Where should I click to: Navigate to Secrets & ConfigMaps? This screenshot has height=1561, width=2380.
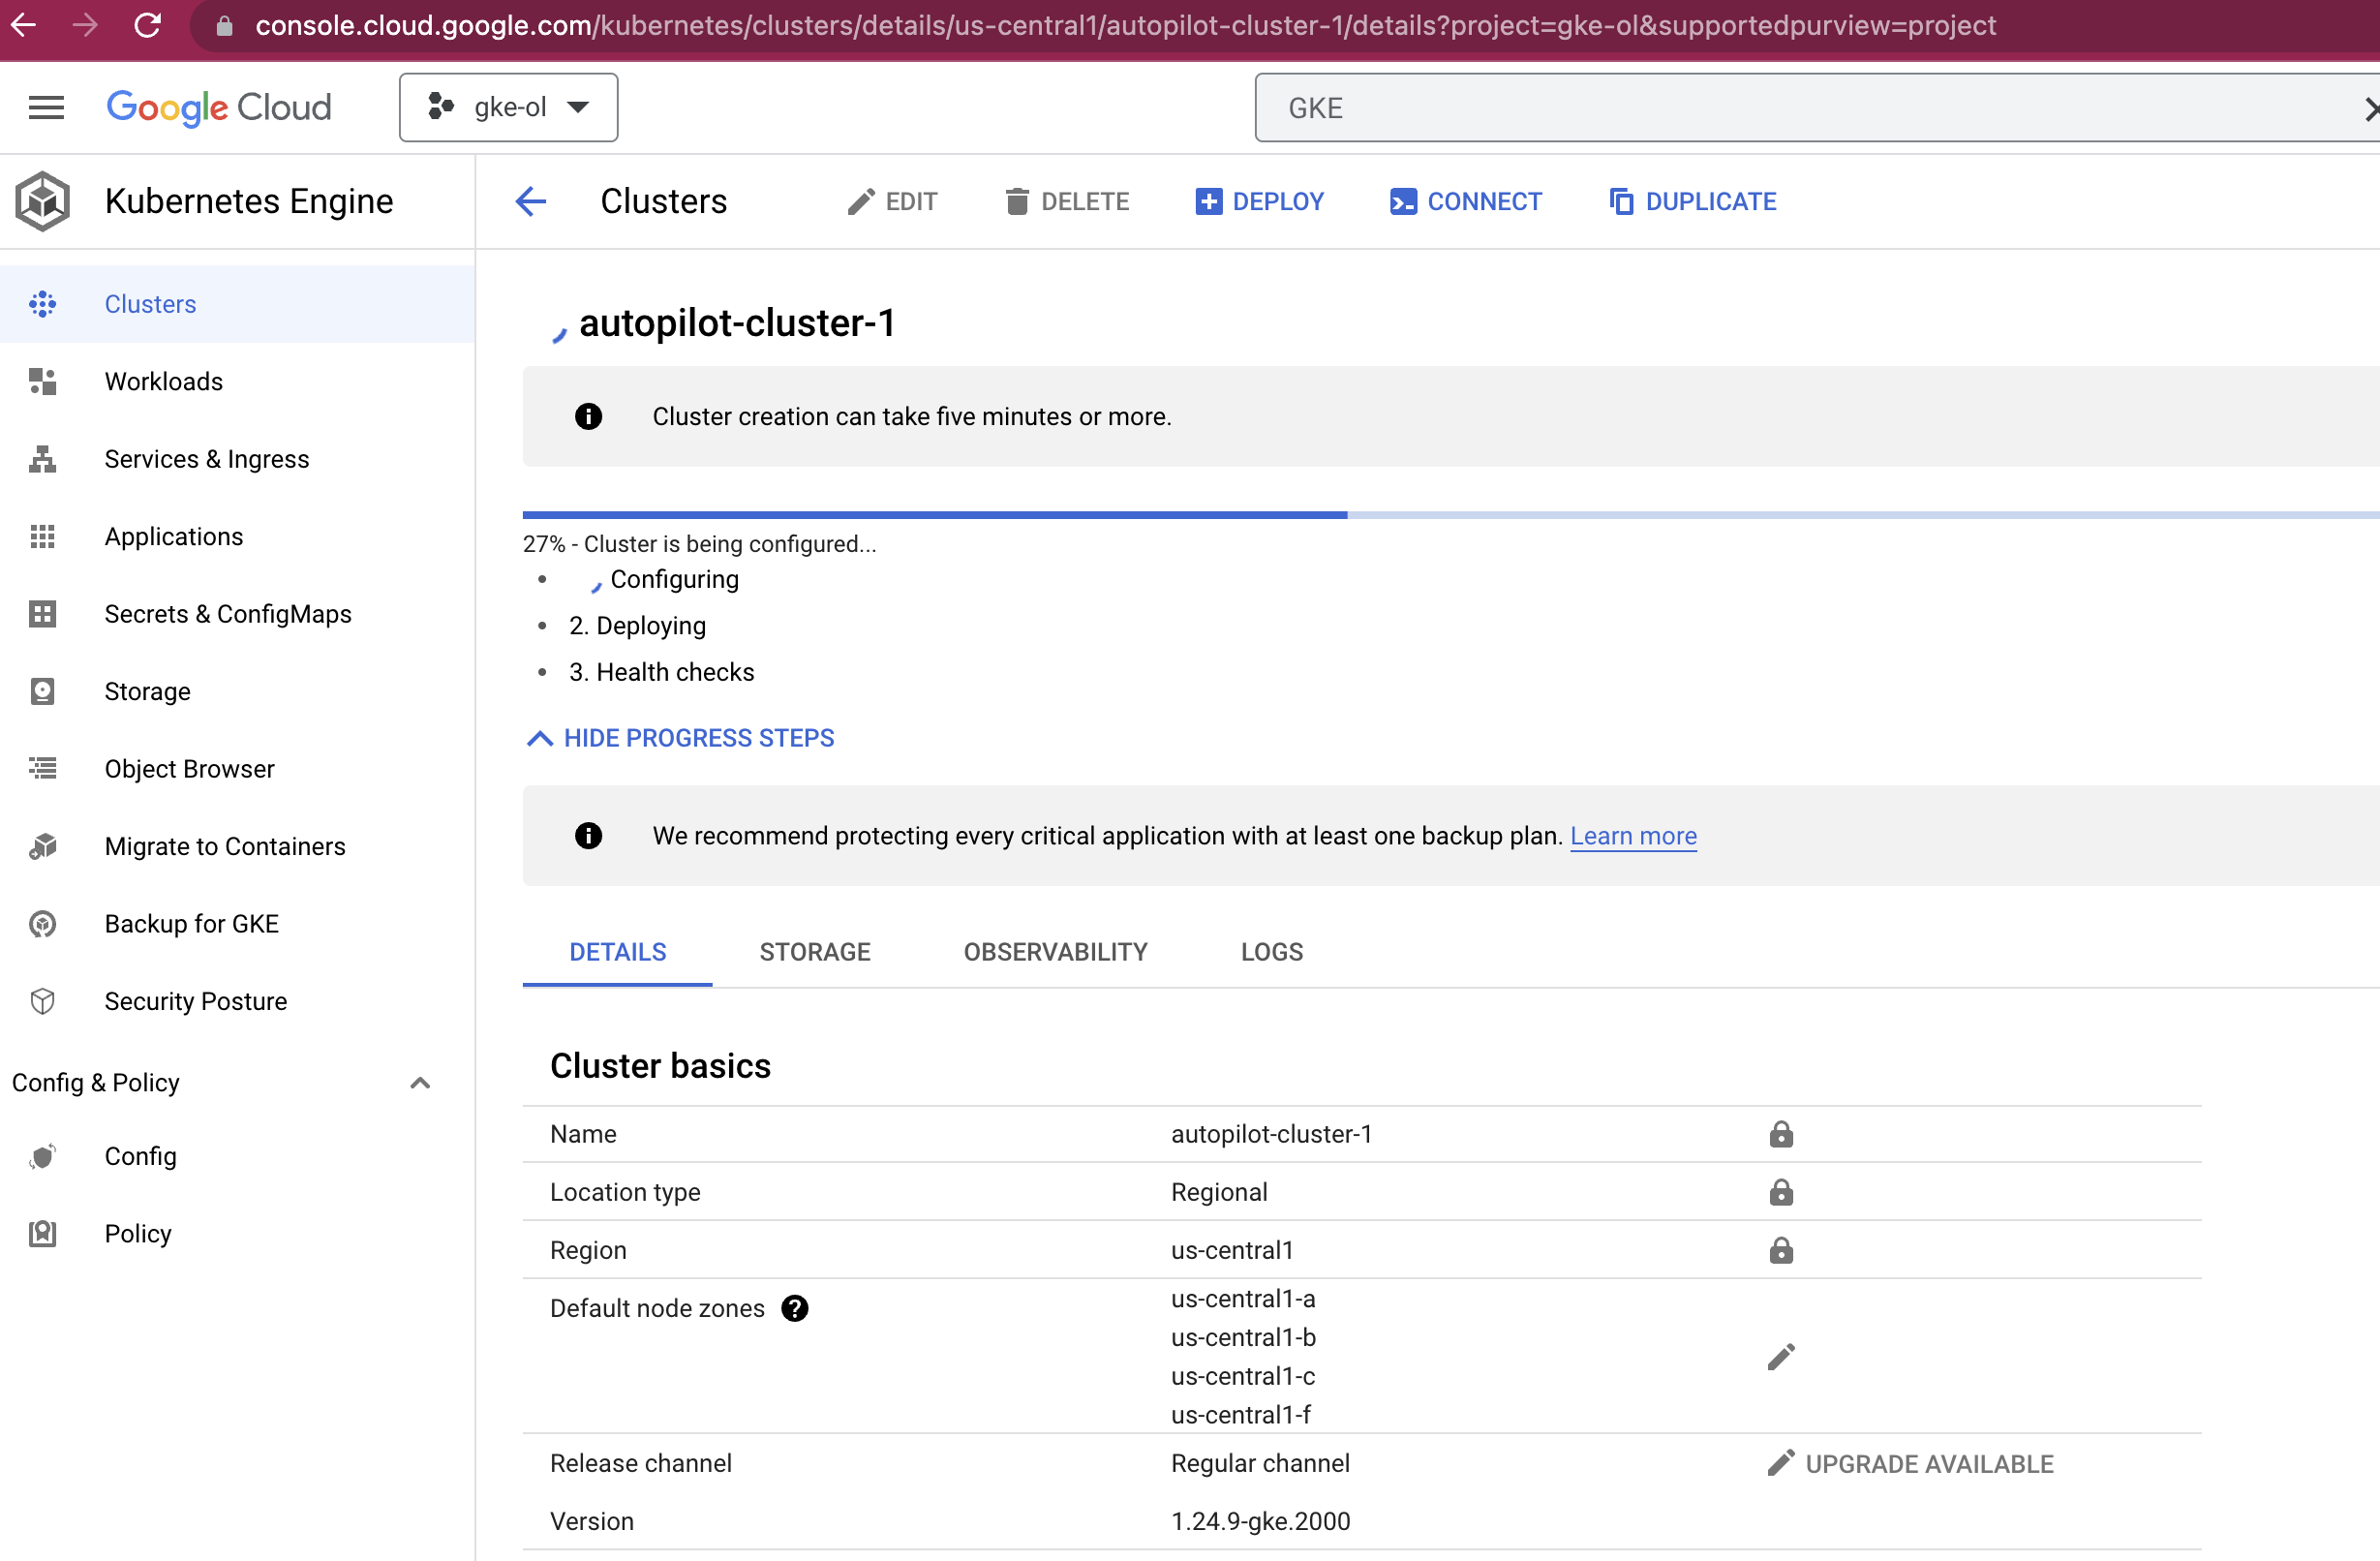(x=228, y=614)
